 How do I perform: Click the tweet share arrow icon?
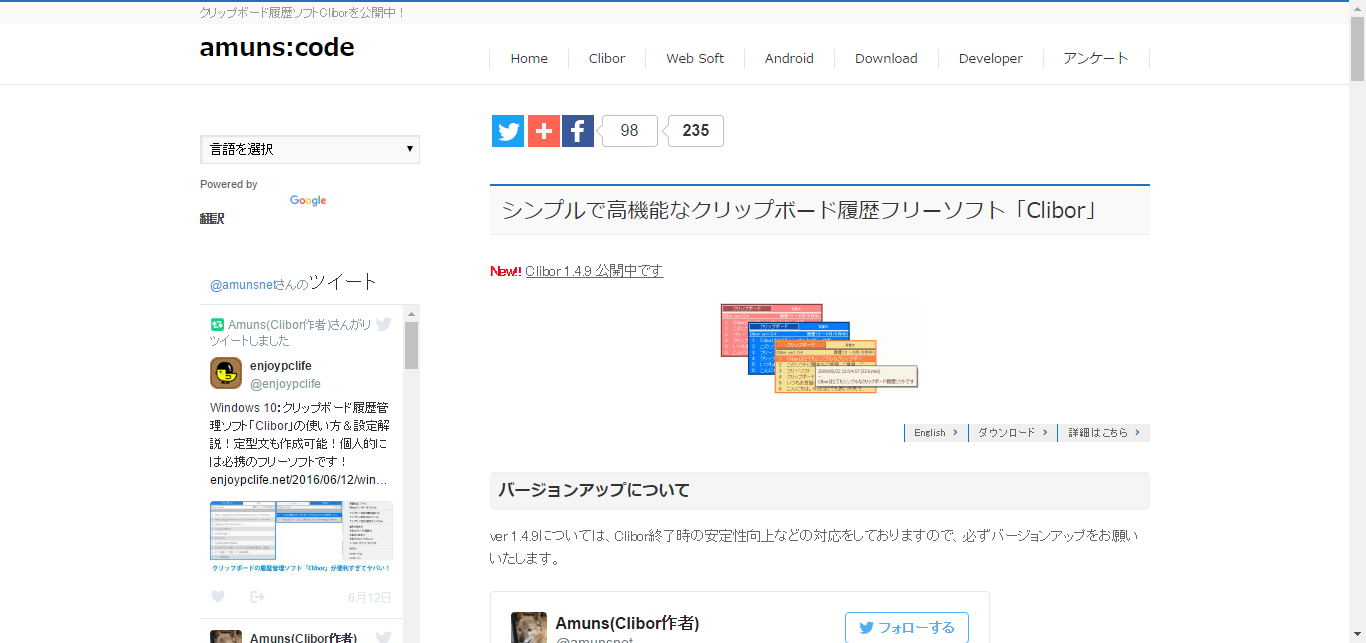(x=257, y=597)
